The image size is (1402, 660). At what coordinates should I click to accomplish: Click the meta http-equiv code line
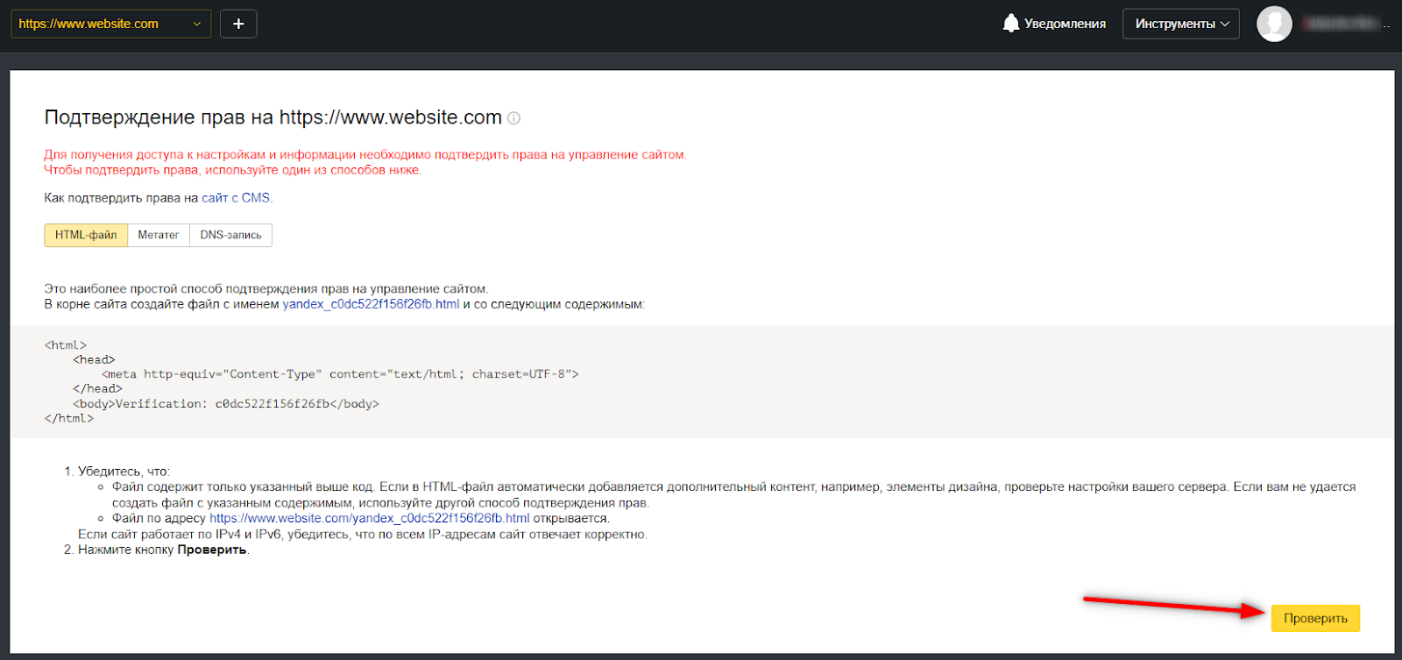point(340,374)
